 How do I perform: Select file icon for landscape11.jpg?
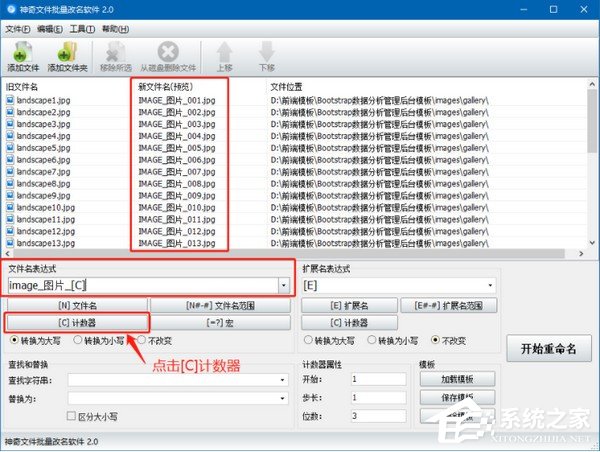tap(10, 219)
